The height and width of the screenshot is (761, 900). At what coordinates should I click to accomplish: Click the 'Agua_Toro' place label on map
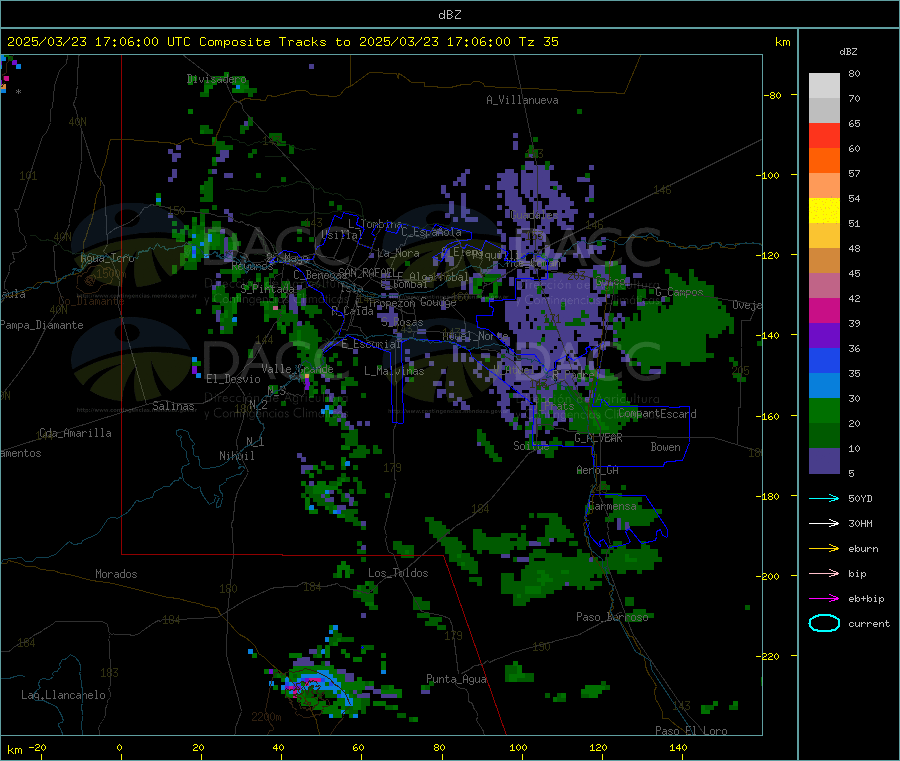(x=107, y=258)
